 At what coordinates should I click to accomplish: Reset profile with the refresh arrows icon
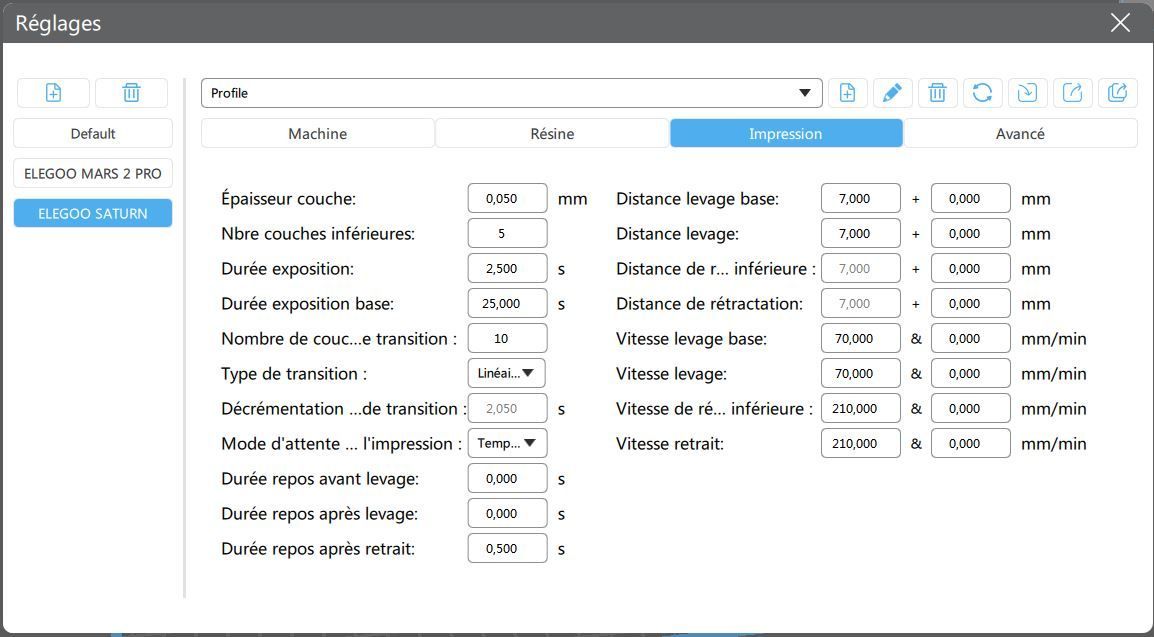coord(982,93)
